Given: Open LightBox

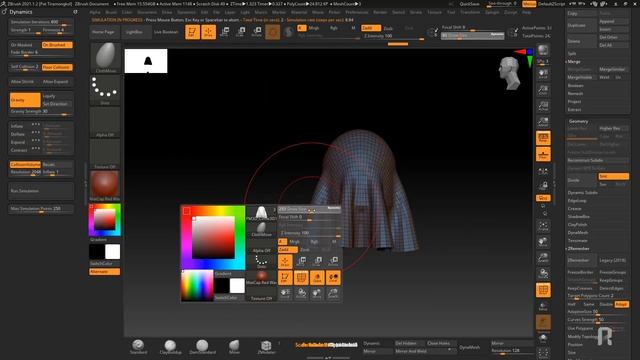Looking at the screenshot, I should click(x=136, y=32).
